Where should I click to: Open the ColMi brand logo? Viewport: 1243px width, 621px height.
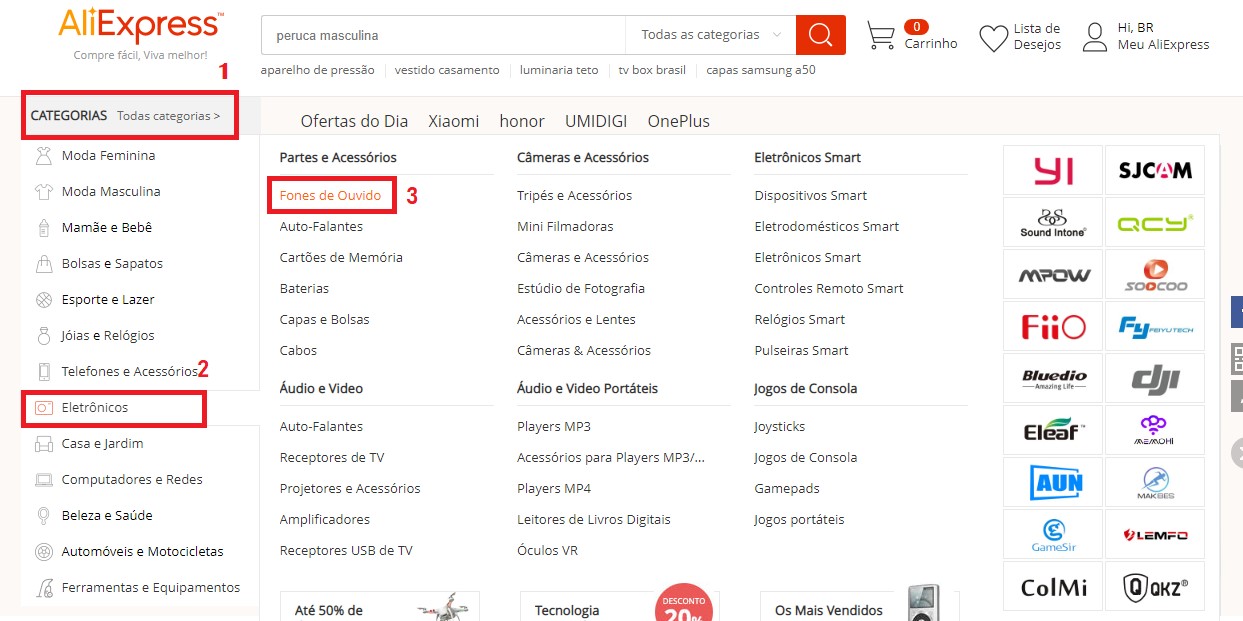[x=1053, y=586]
